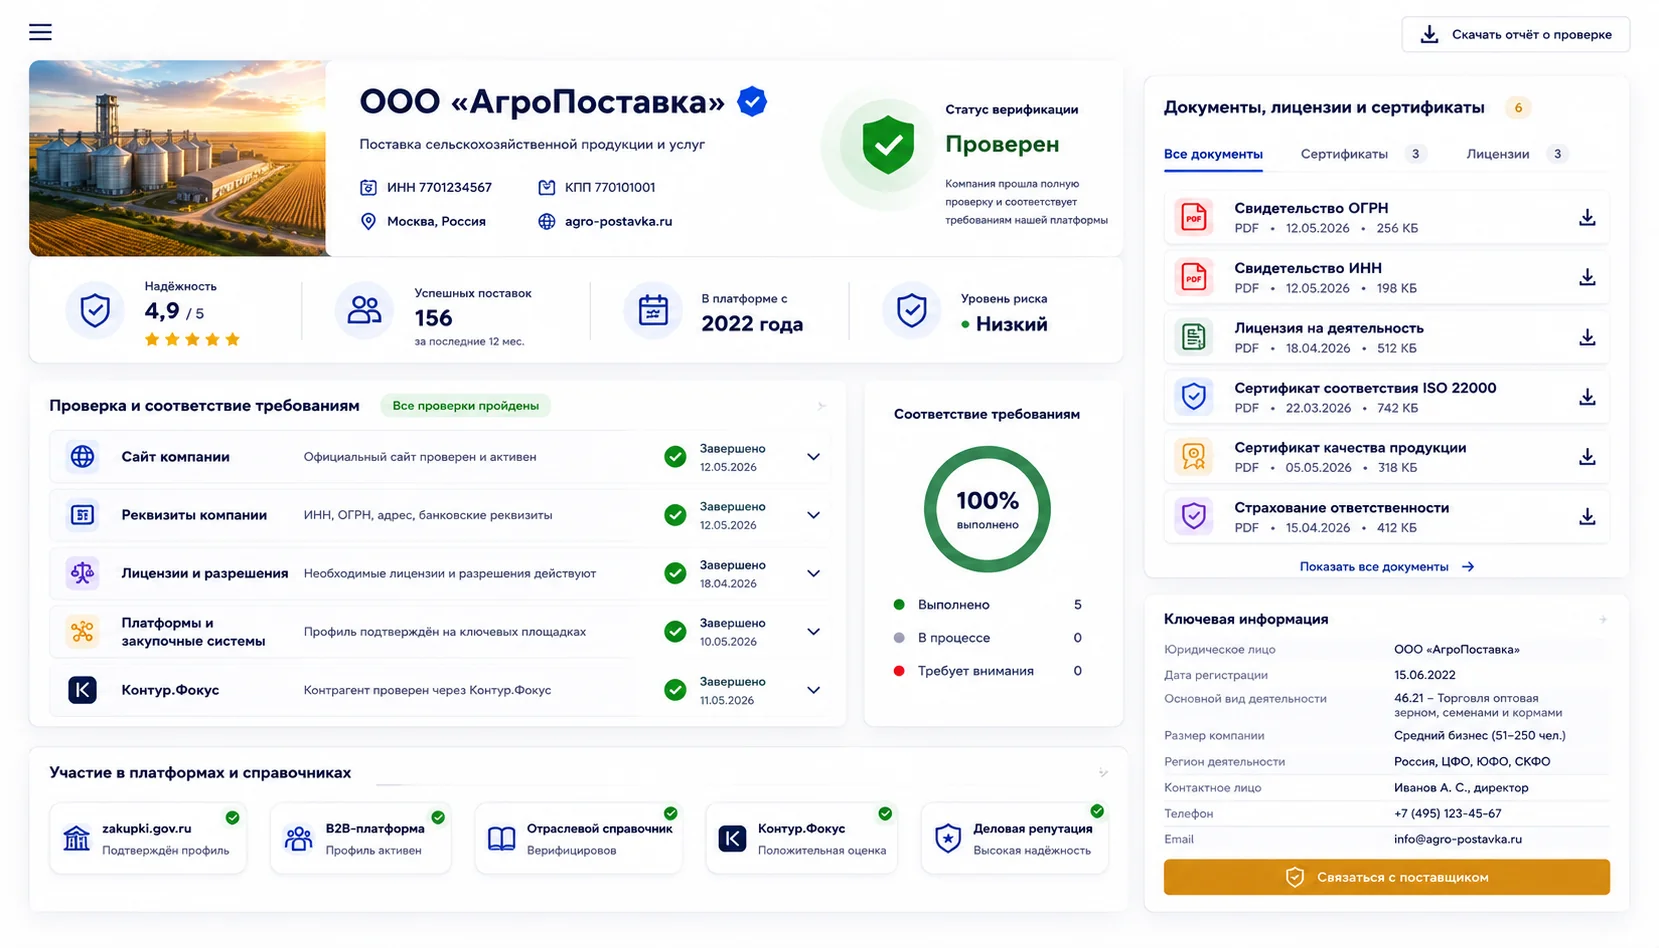Switch to Все документы tab
Image resolution: width=1659 pixels, height=948 pixels.
(1213, 154)
